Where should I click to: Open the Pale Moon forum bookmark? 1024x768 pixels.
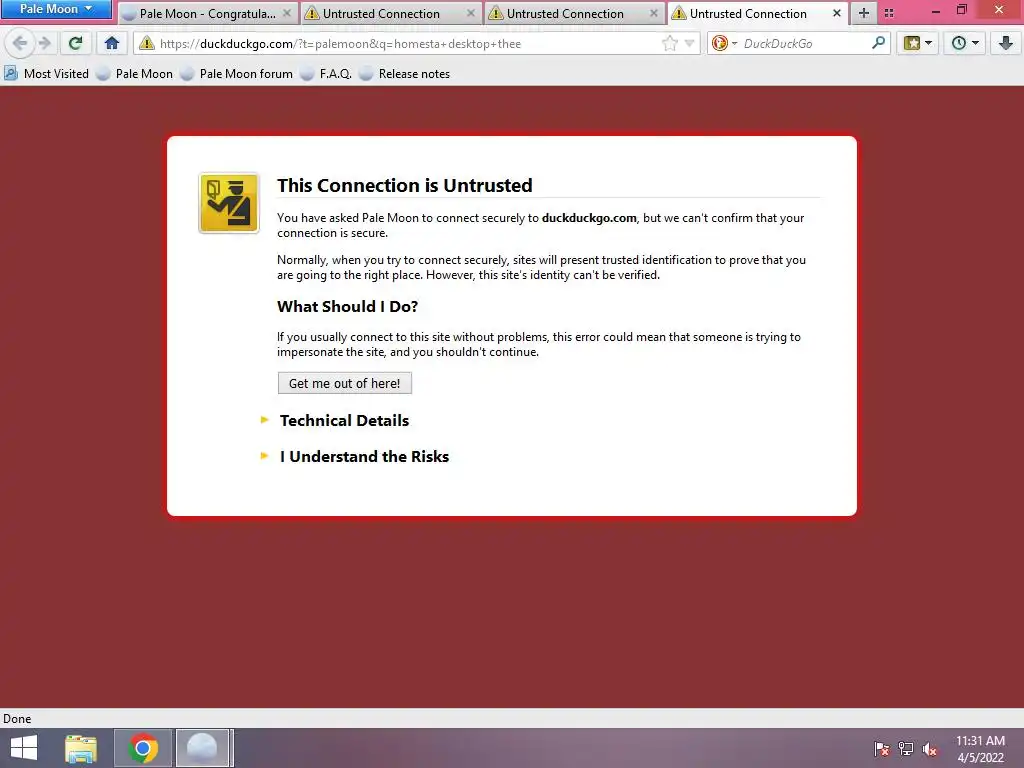pyautogui.click(x=236, y=74)
